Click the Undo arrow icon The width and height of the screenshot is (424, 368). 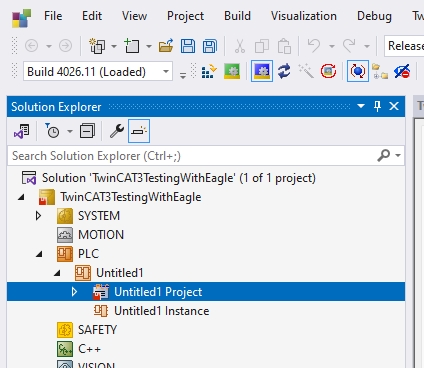pos(314,46)
